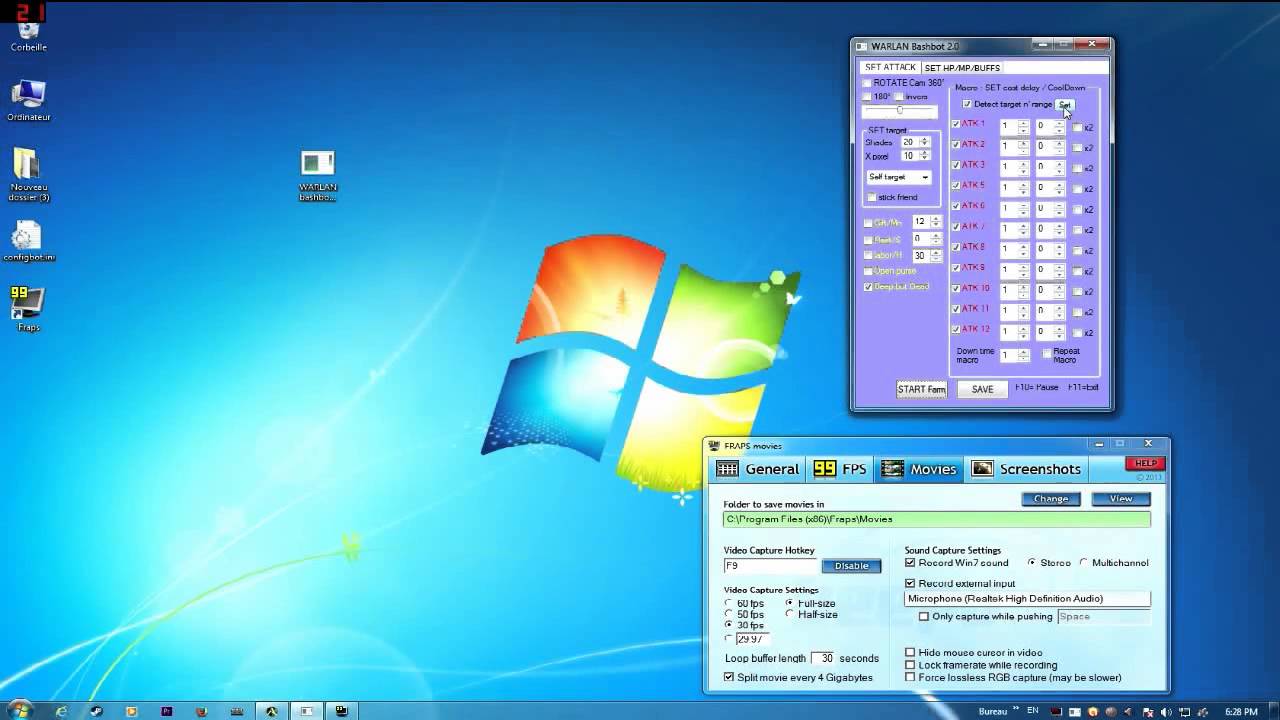Viewport: 1280px width, 720px height.
Task: Open the Microphone (Realtek) input dropdown
Action: point(1027,599)
